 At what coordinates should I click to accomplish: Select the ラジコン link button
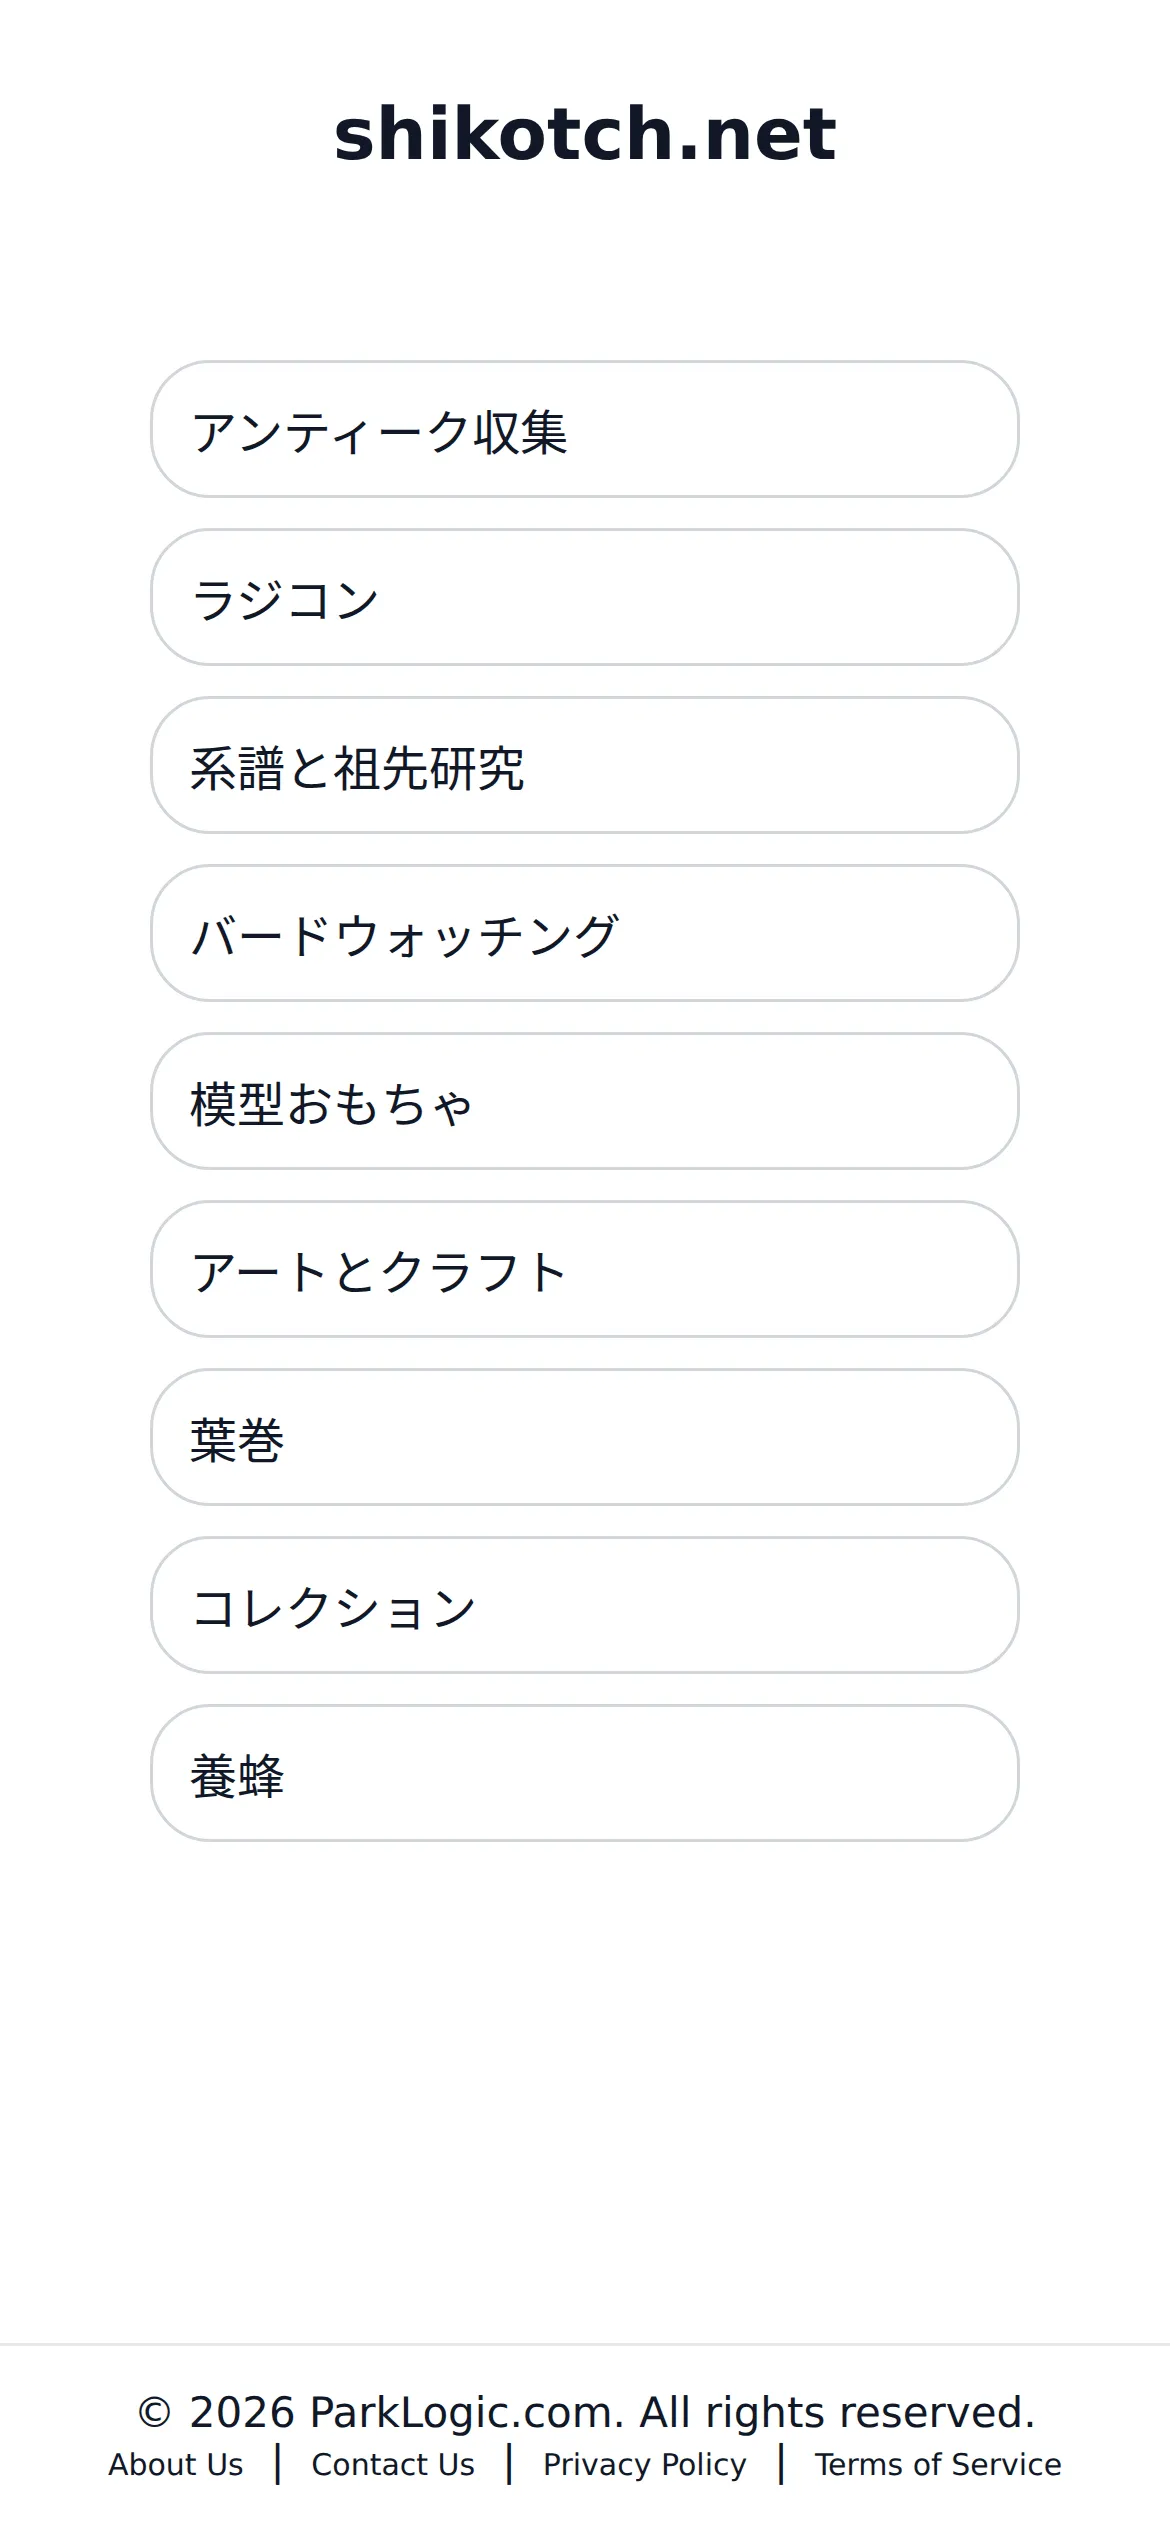[x=585, y=597]
